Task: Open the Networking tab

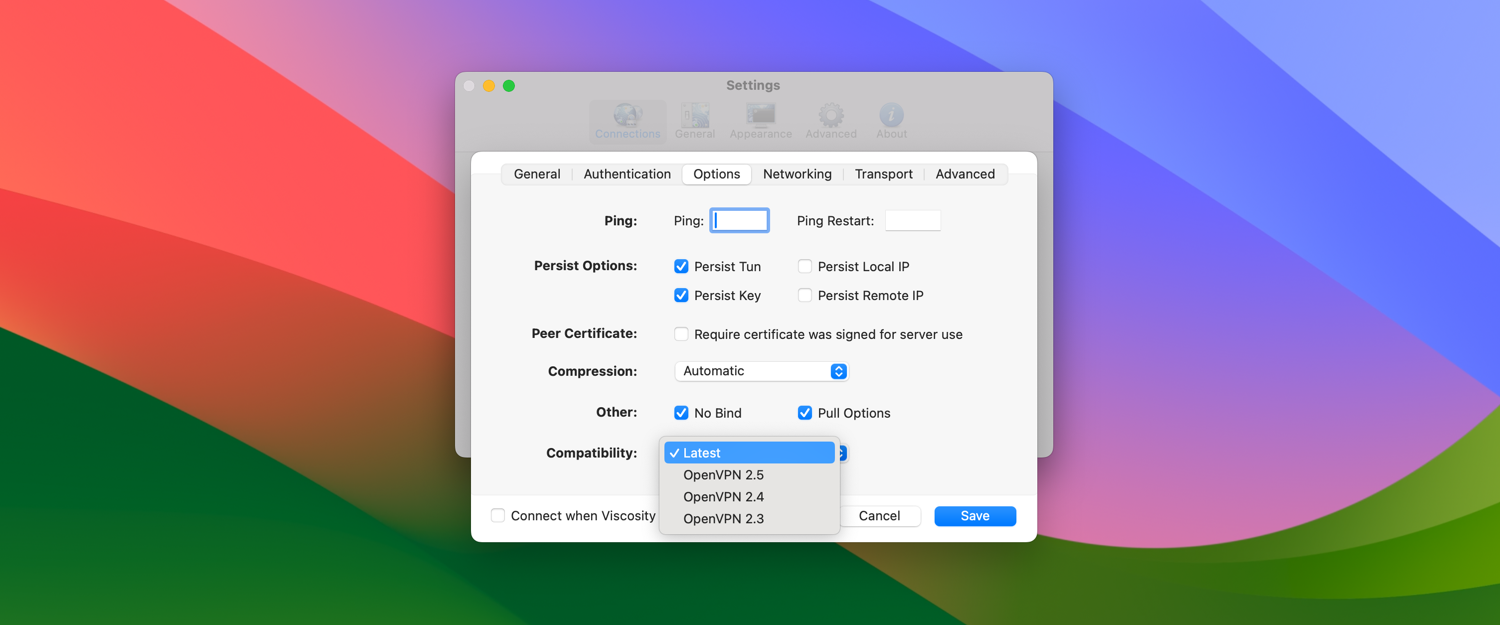Action: point(797,174)
